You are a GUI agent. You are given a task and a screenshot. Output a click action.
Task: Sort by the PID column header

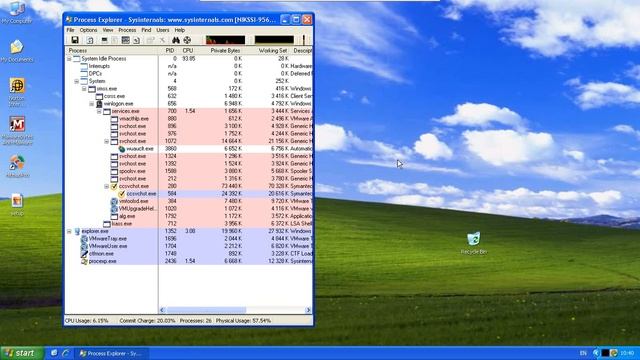[x=169, y=51]
